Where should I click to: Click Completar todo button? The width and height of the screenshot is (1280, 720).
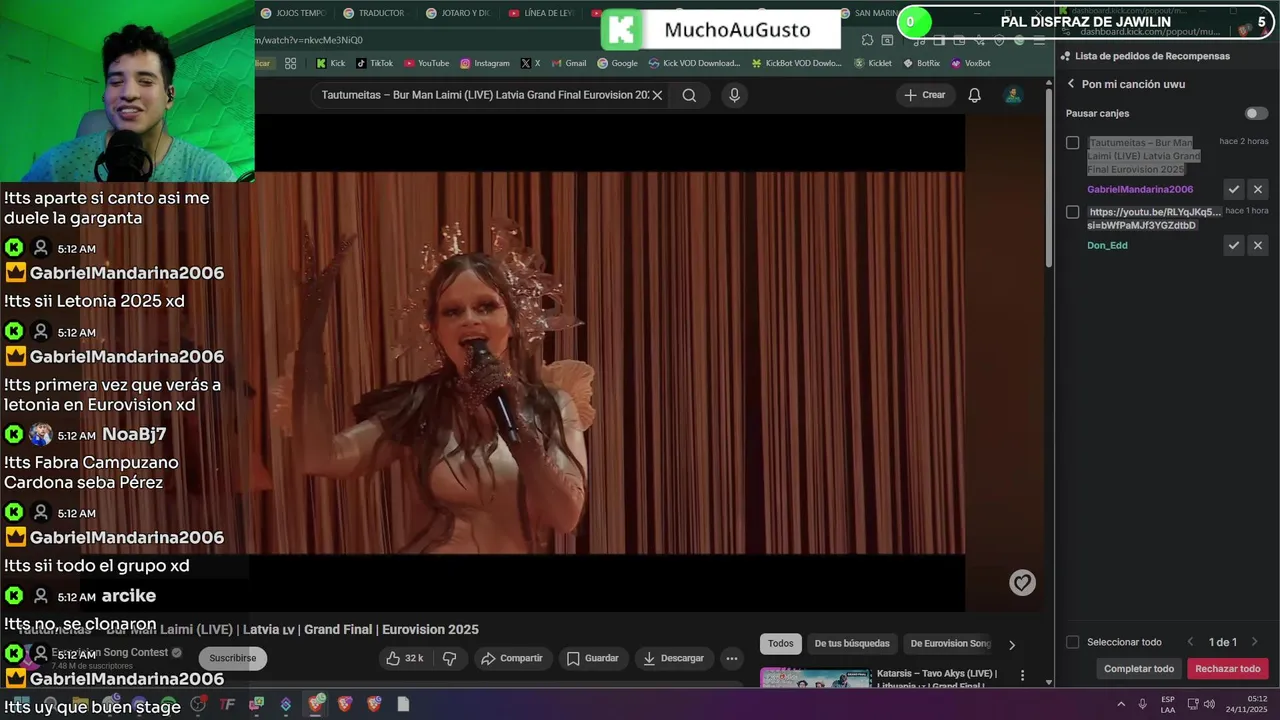coord(1139,669)
